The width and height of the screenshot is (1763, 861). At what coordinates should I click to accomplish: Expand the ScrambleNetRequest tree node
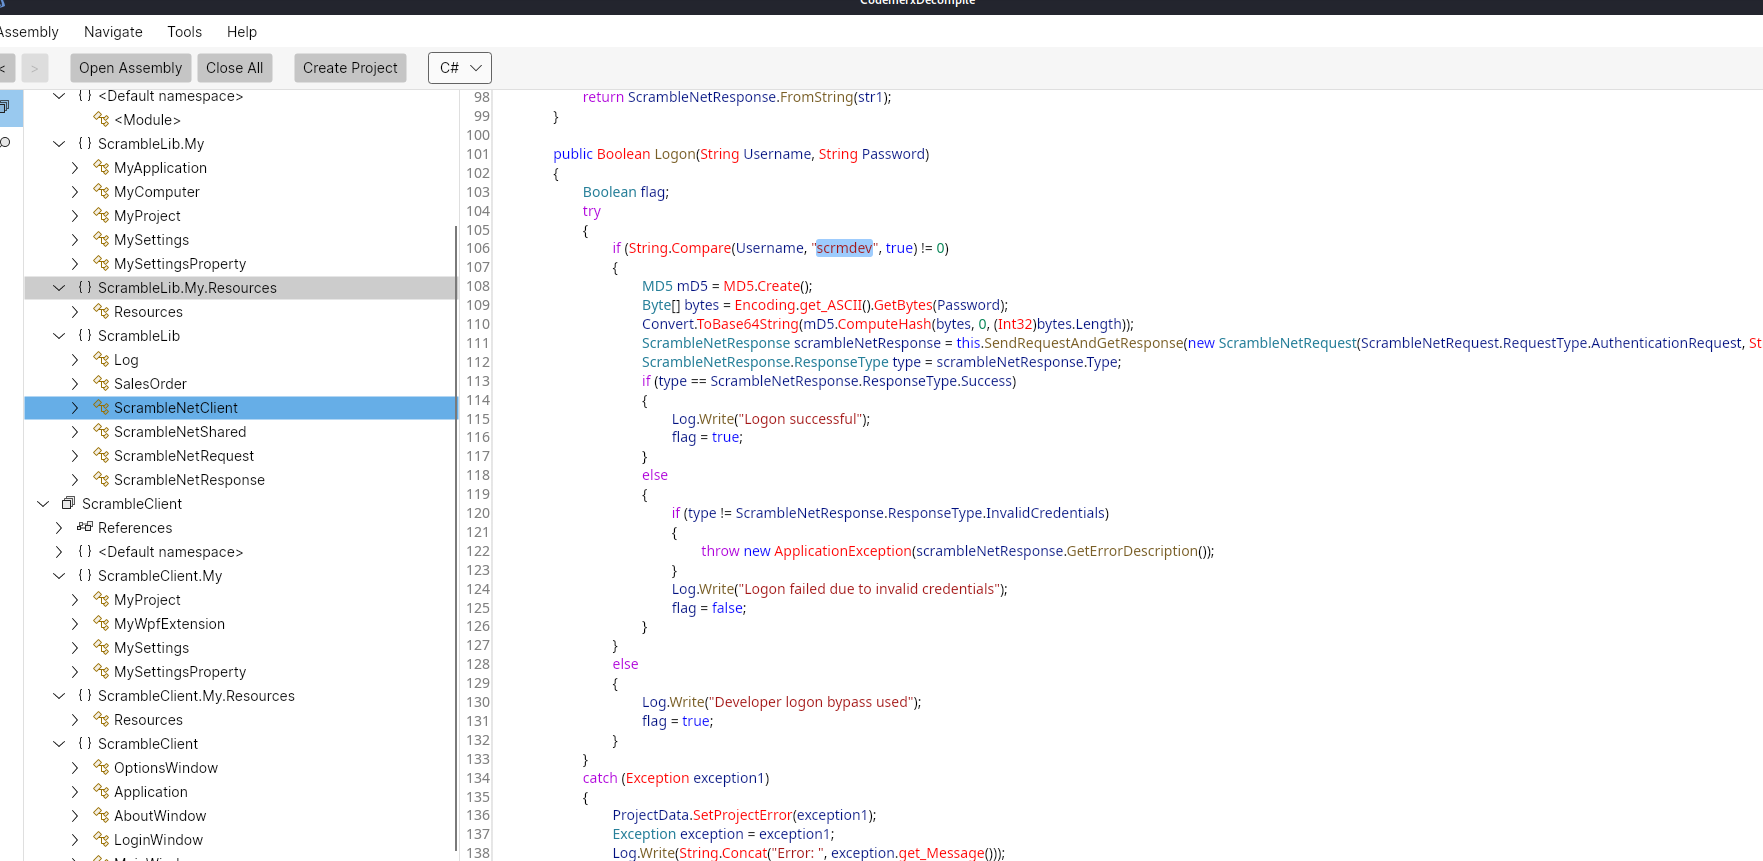[x=75, y=455]
